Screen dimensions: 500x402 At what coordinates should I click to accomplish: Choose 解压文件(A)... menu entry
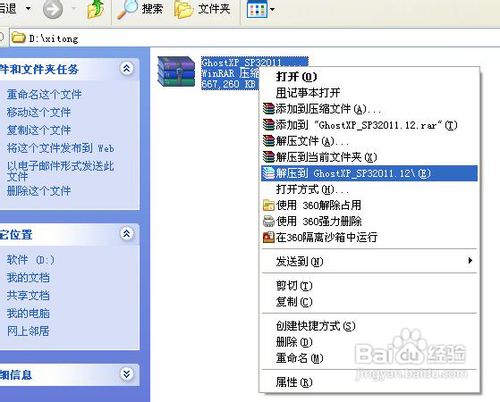pyautogui.click(x=369, y=141)
